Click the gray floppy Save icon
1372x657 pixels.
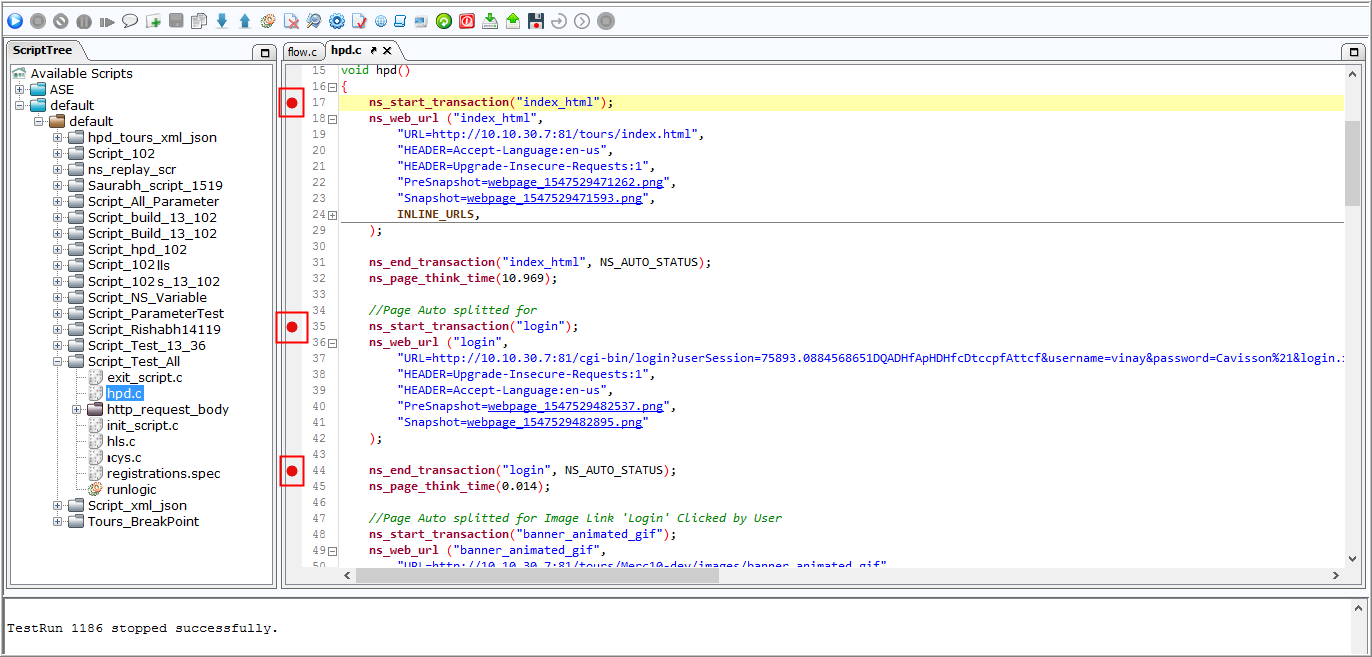coord(176,21)
